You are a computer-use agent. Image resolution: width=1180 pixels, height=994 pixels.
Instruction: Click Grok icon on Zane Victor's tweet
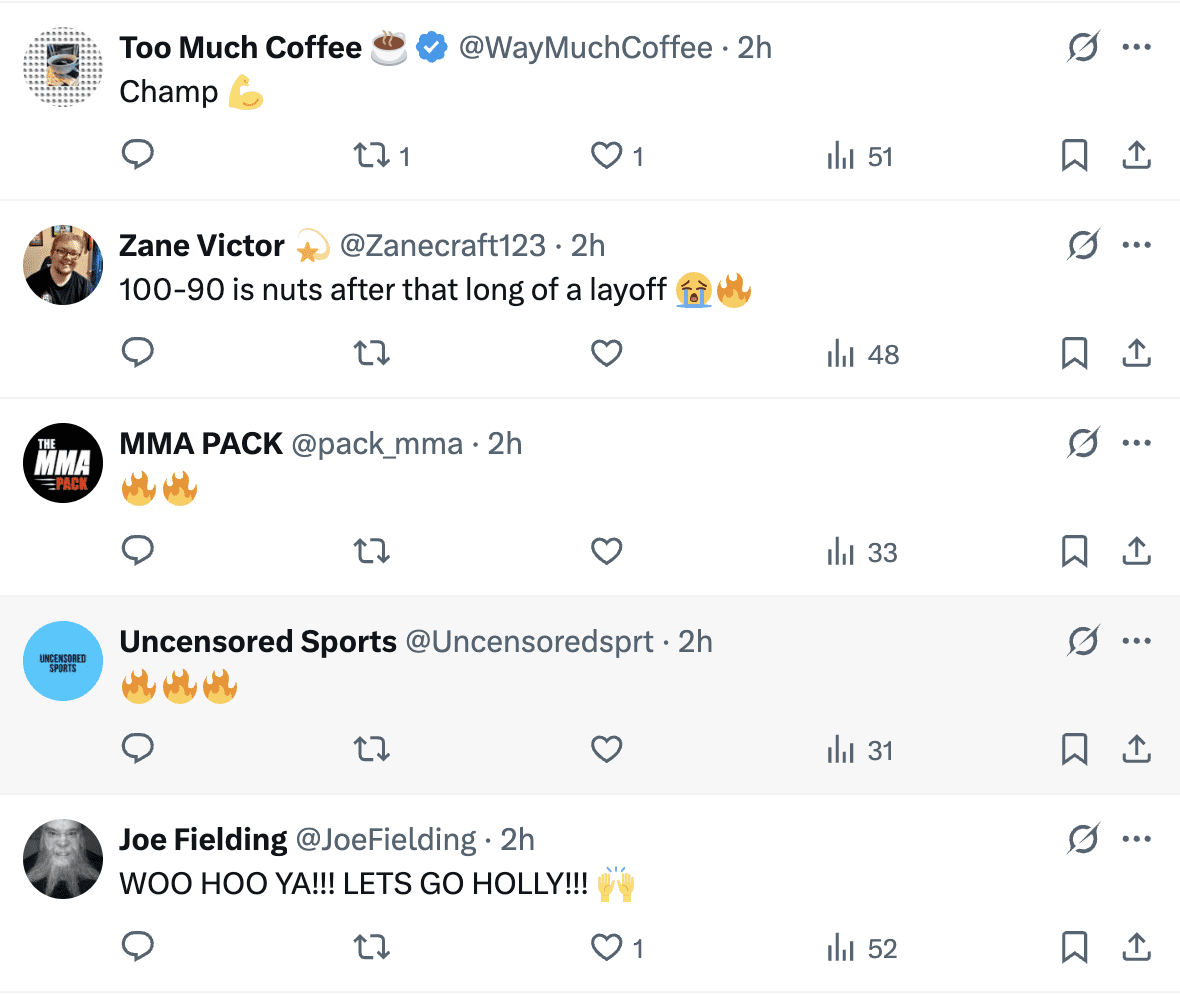coord(1083,245)
